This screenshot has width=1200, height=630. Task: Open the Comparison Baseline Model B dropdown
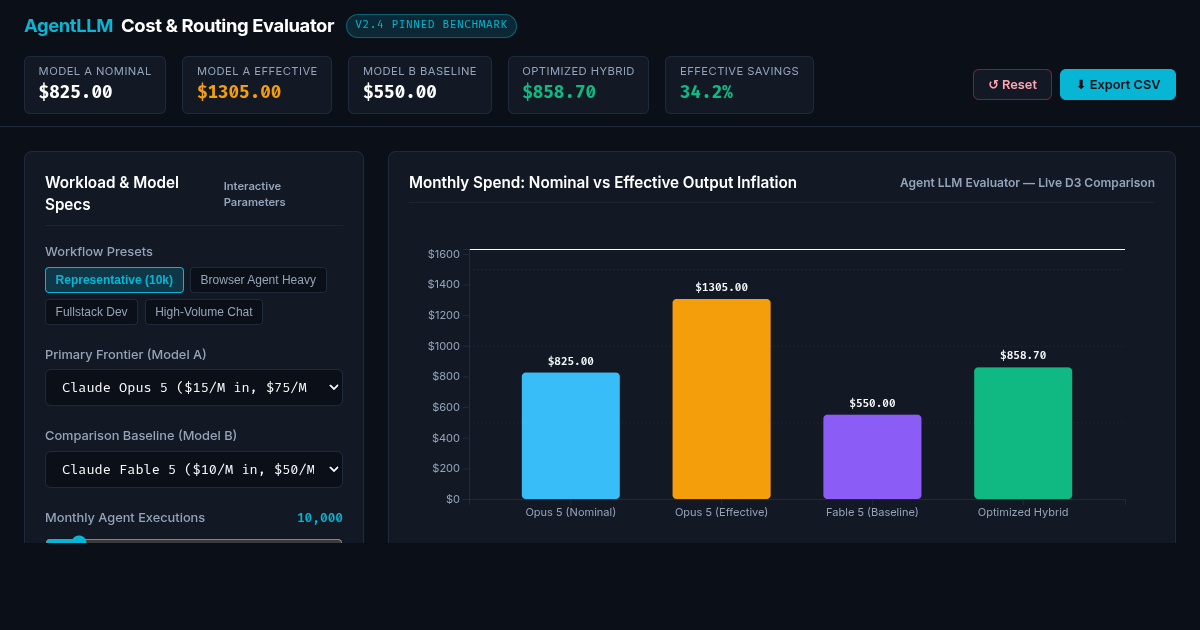[194, 469]
